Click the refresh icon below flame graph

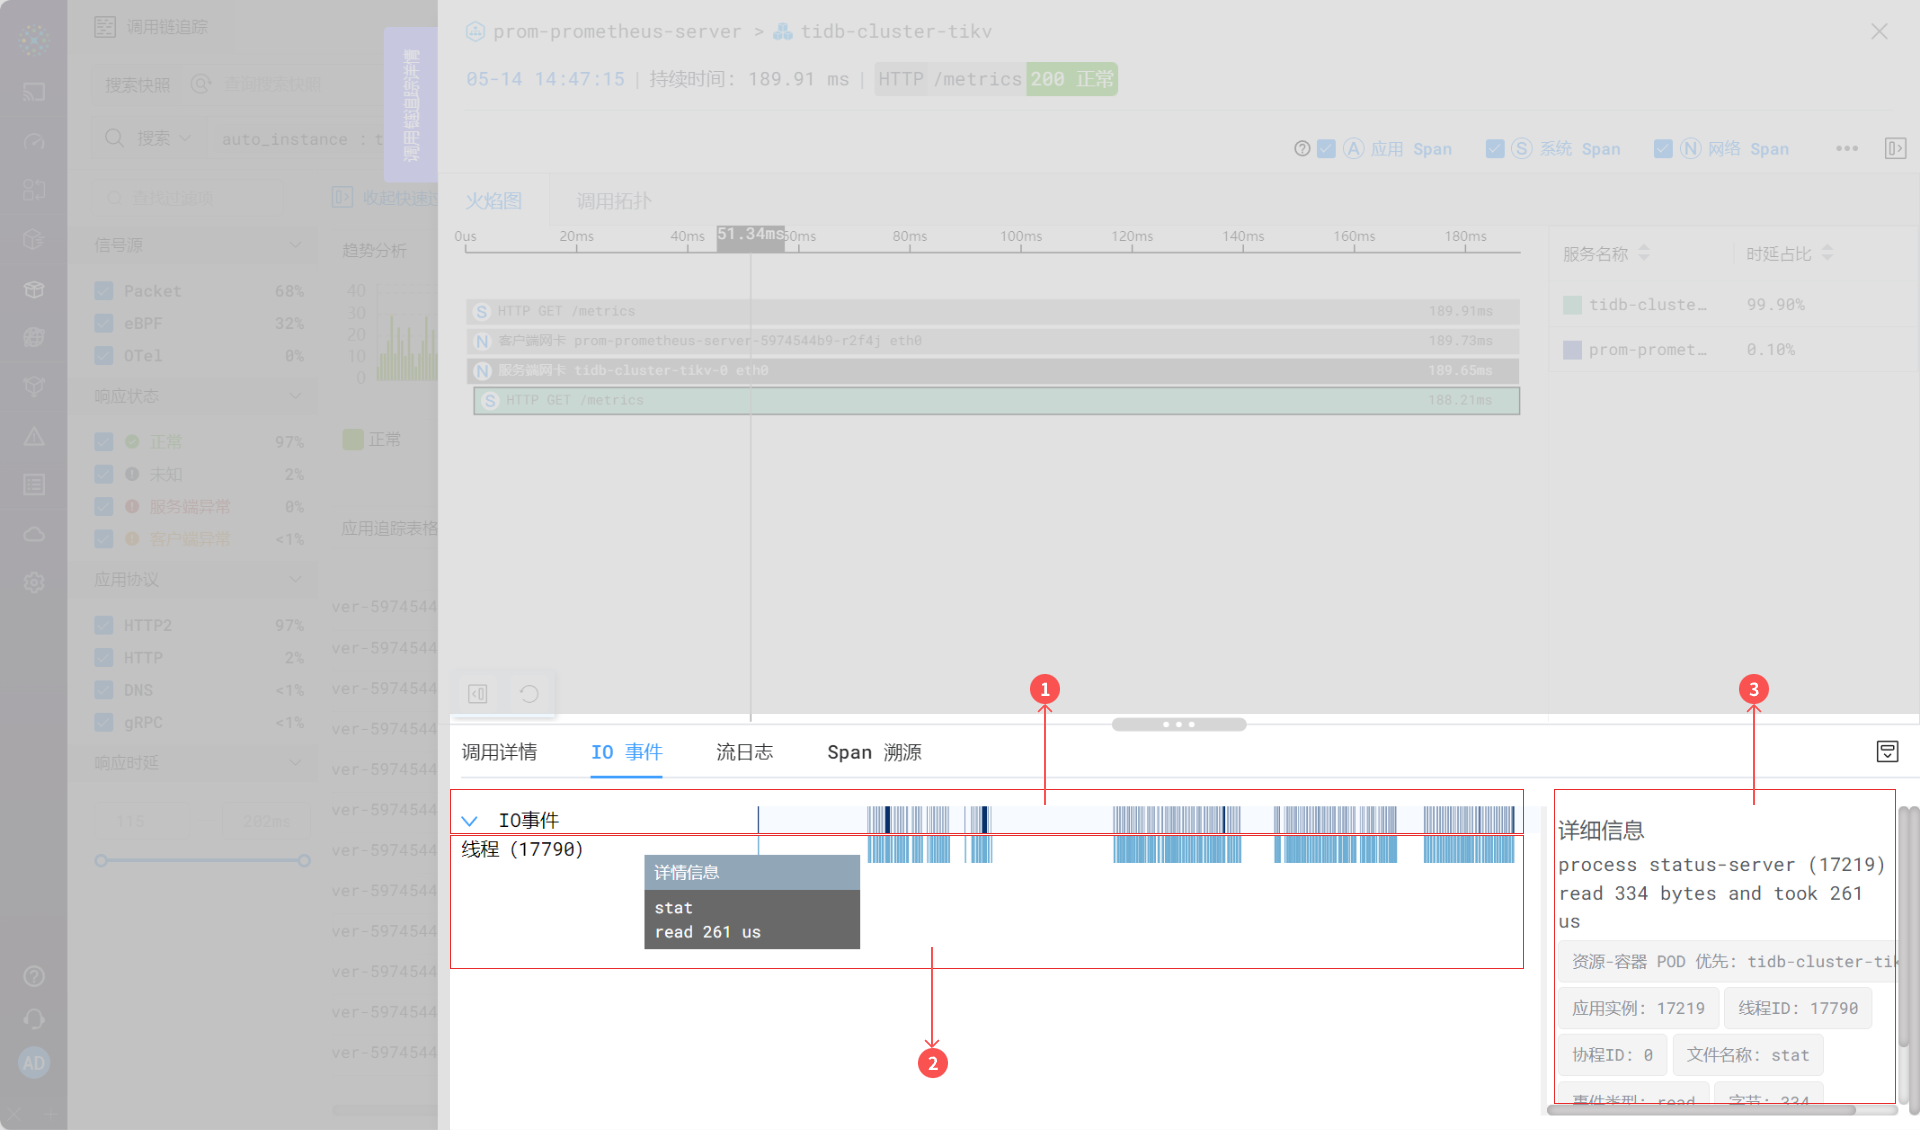tap(529, 694)
